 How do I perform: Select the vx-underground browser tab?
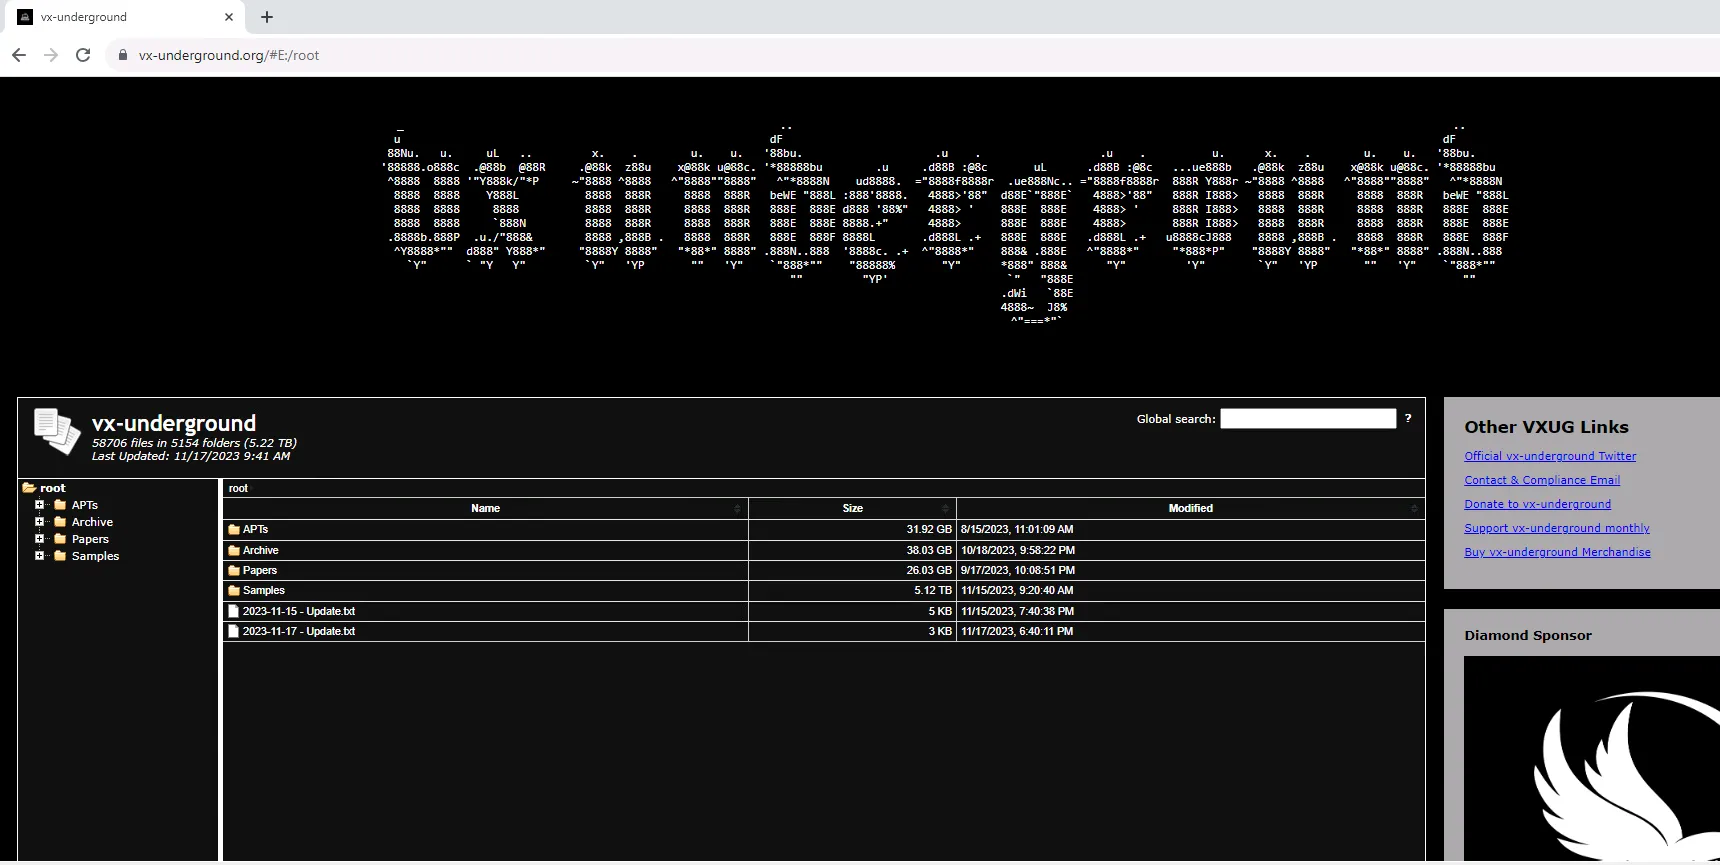(x=127, y=17)
